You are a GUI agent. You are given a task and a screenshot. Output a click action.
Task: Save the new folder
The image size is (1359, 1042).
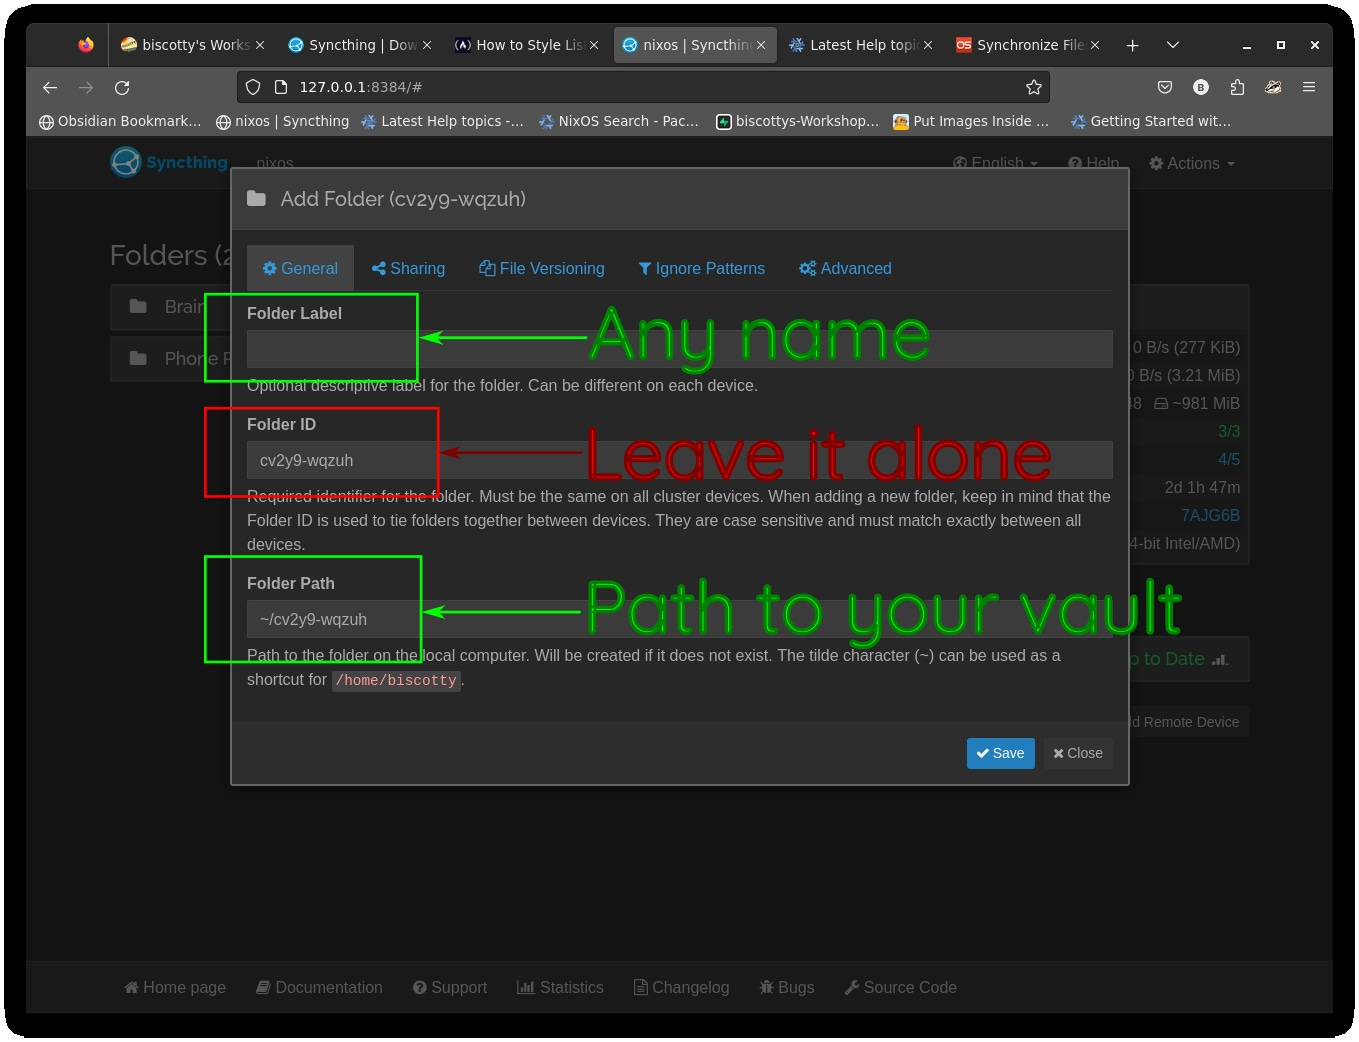(1000, 753)
